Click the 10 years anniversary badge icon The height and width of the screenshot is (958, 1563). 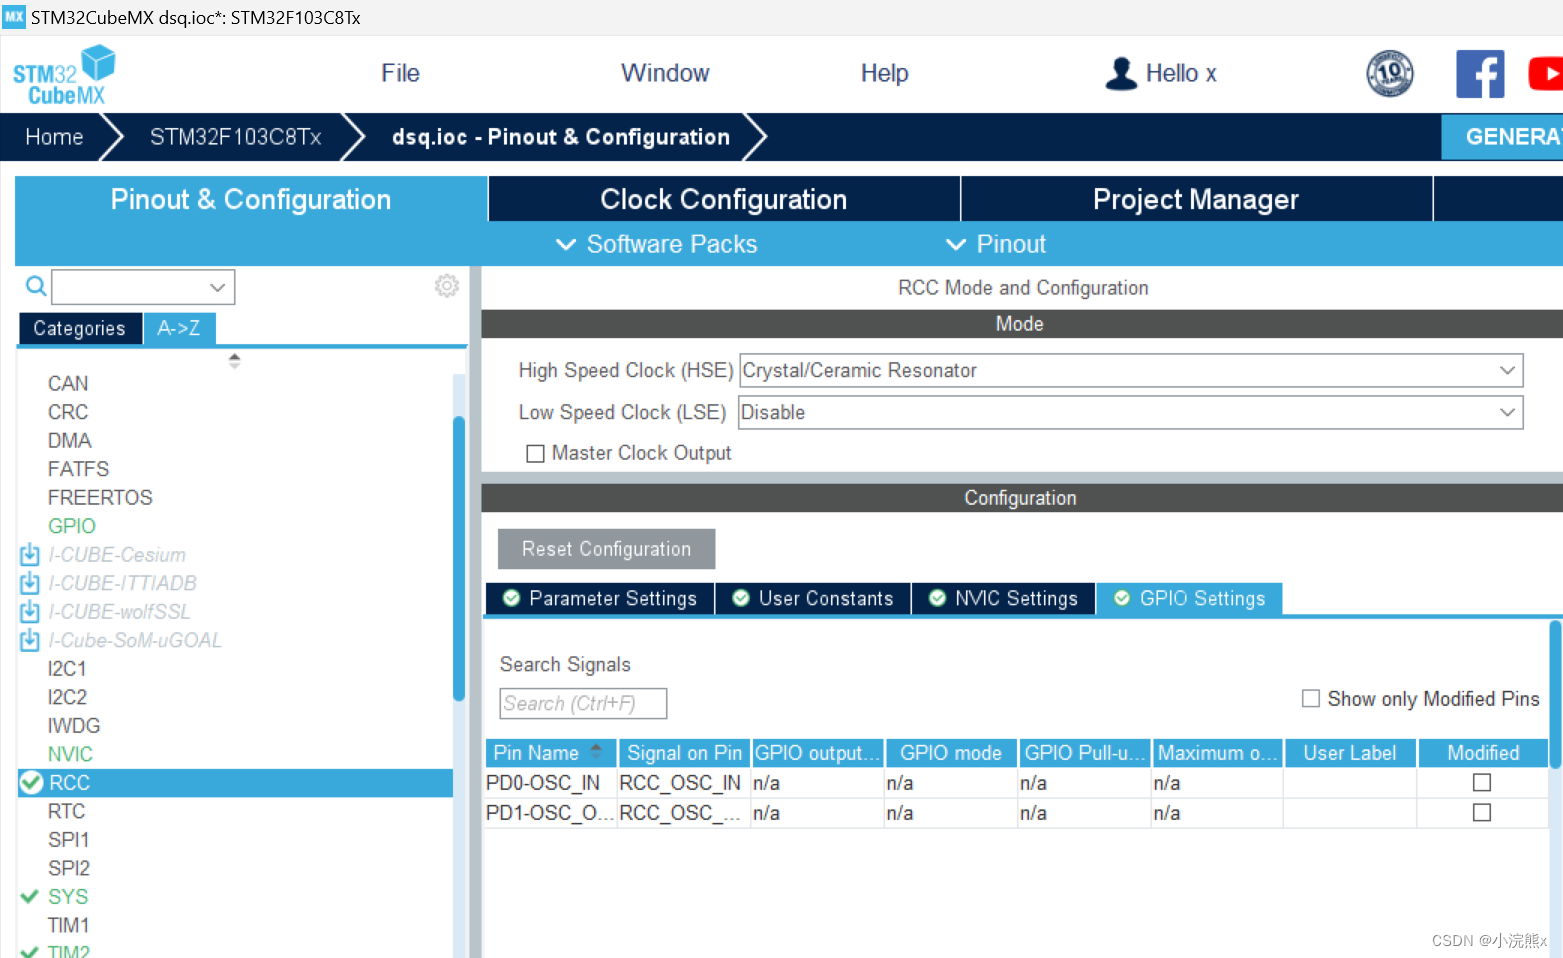pos(1390,73)
